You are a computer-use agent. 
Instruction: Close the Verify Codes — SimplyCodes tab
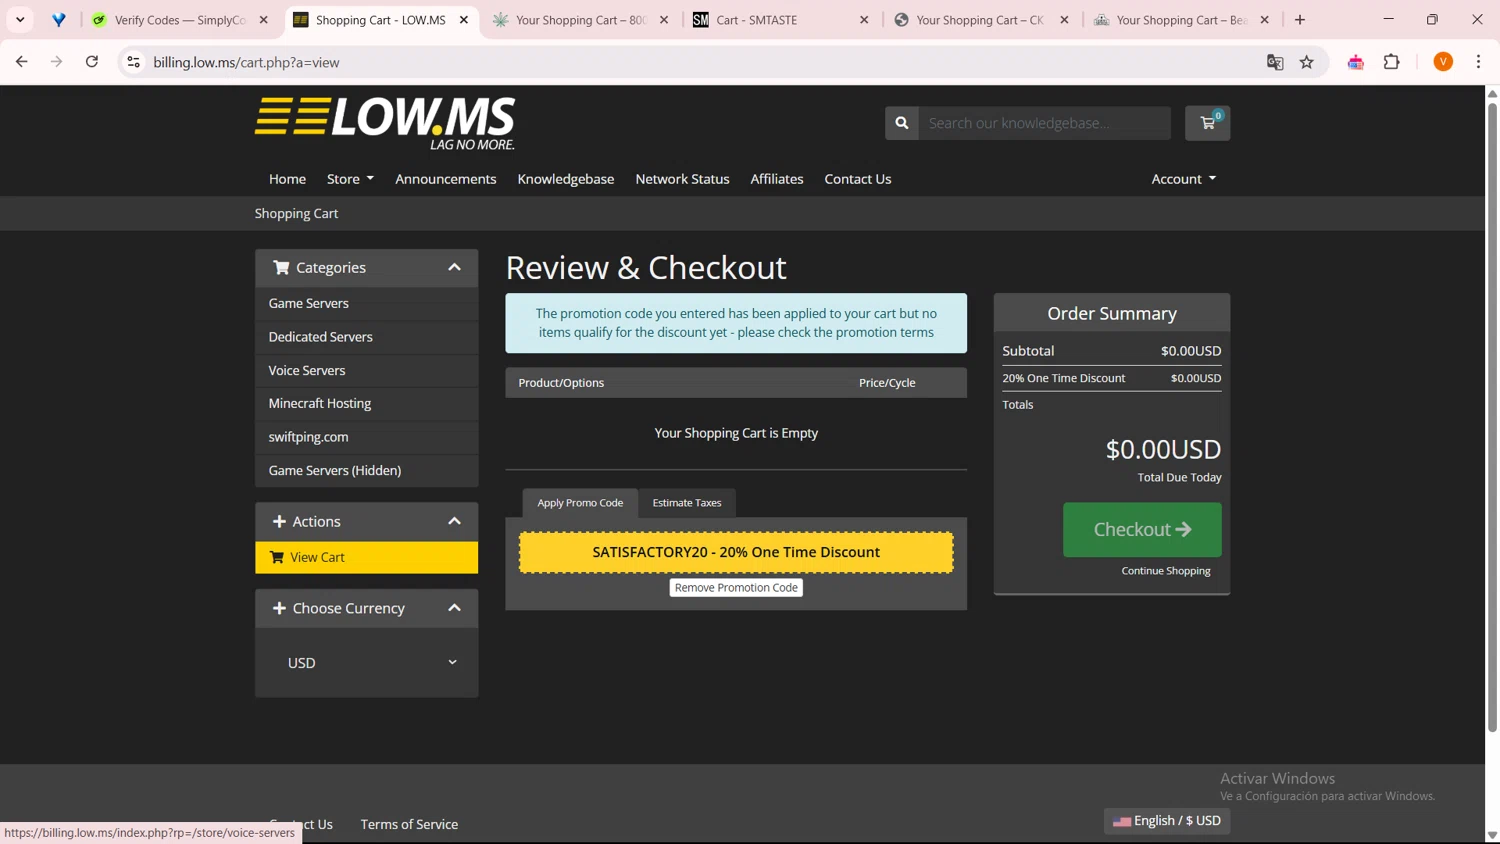pyautogui.click(x=264, y=20)
